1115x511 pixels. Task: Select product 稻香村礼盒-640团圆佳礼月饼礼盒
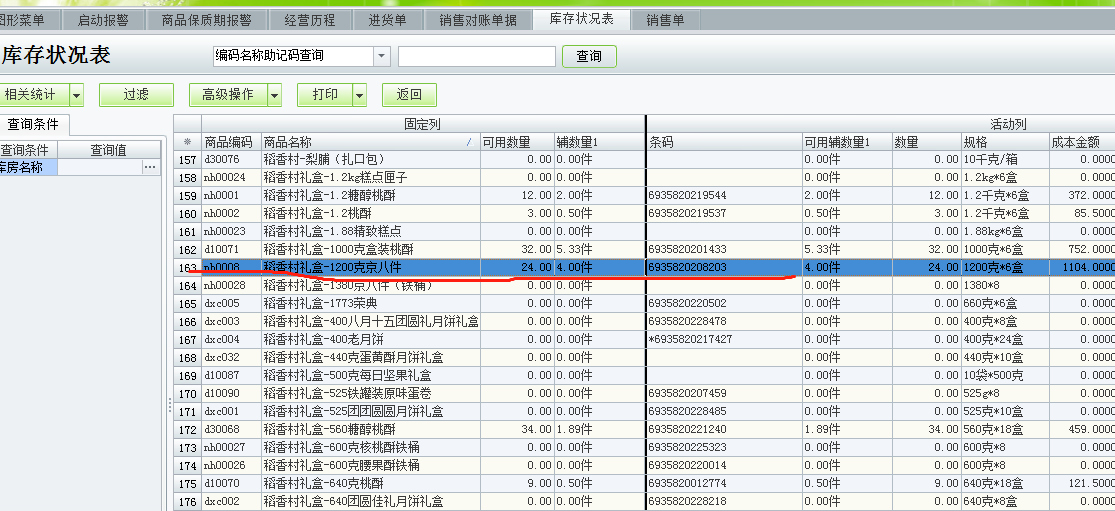point(353,501)
